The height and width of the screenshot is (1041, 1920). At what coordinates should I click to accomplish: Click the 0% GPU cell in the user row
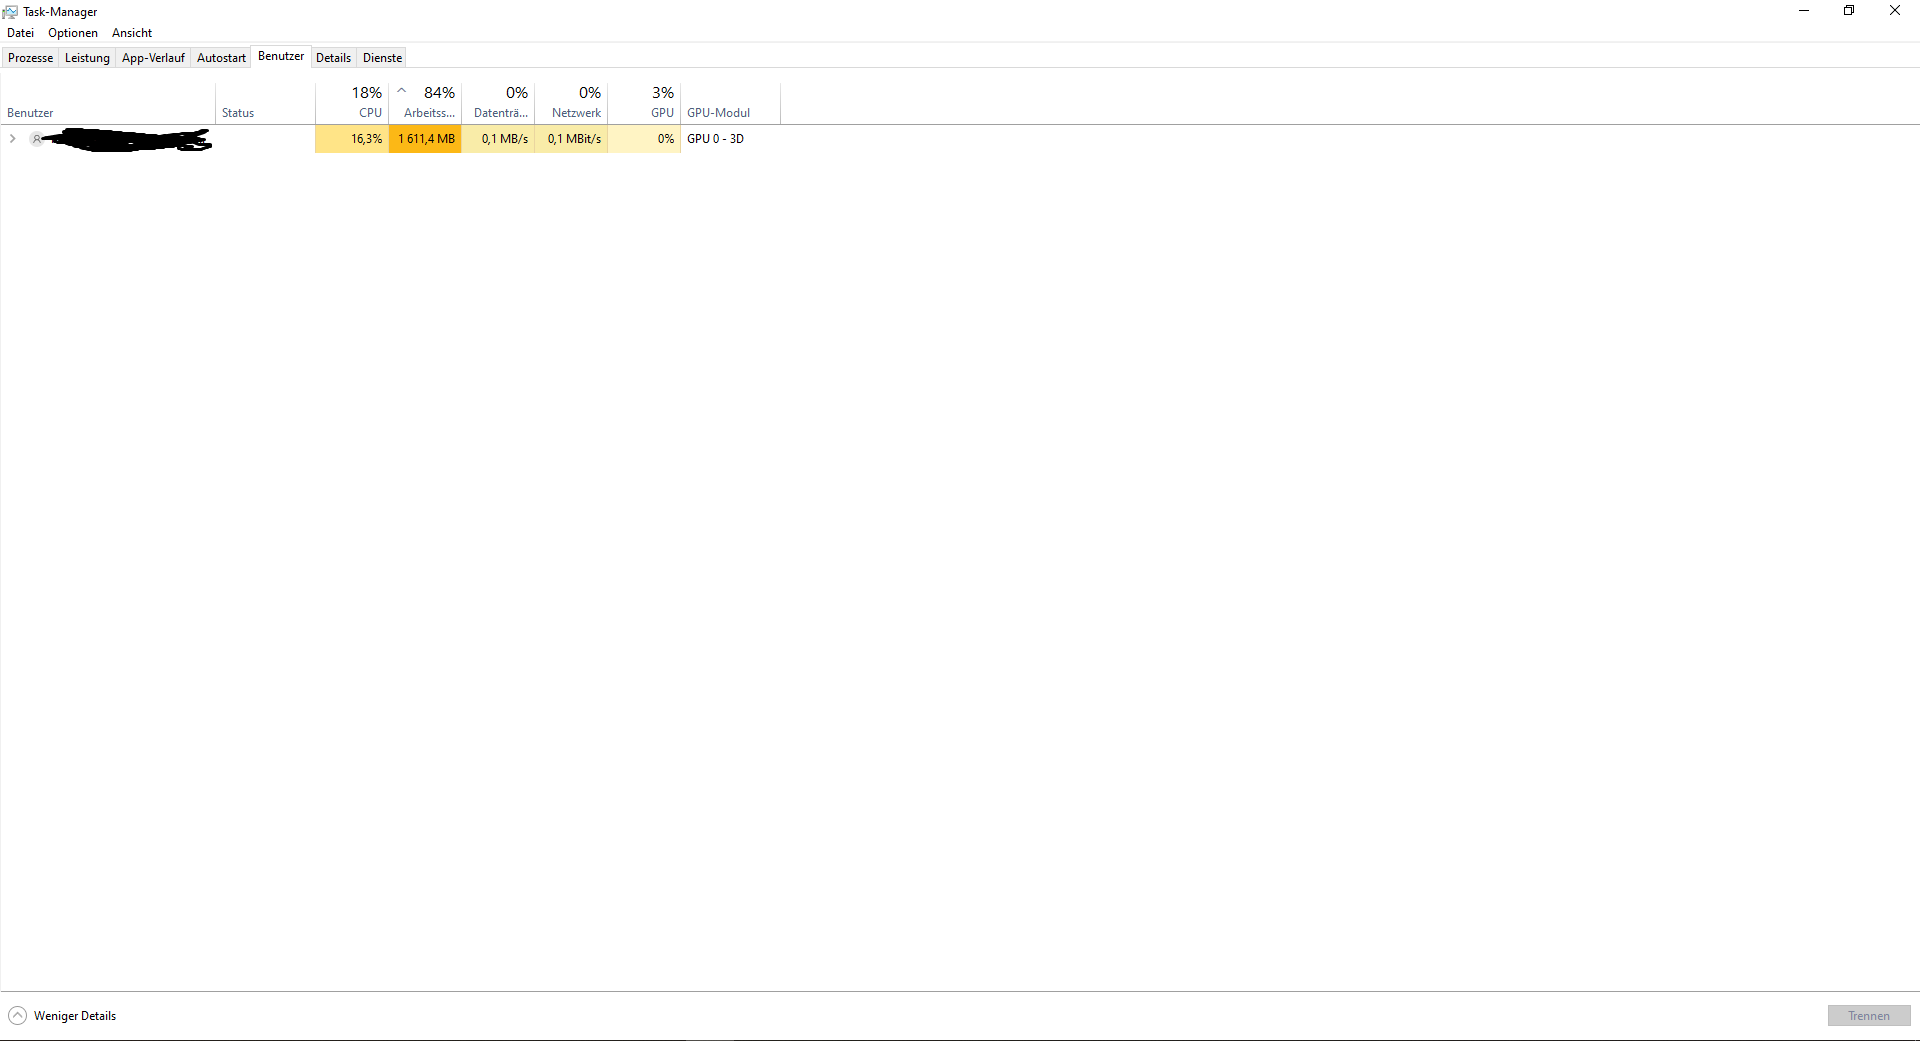click(x=644, y=139)
